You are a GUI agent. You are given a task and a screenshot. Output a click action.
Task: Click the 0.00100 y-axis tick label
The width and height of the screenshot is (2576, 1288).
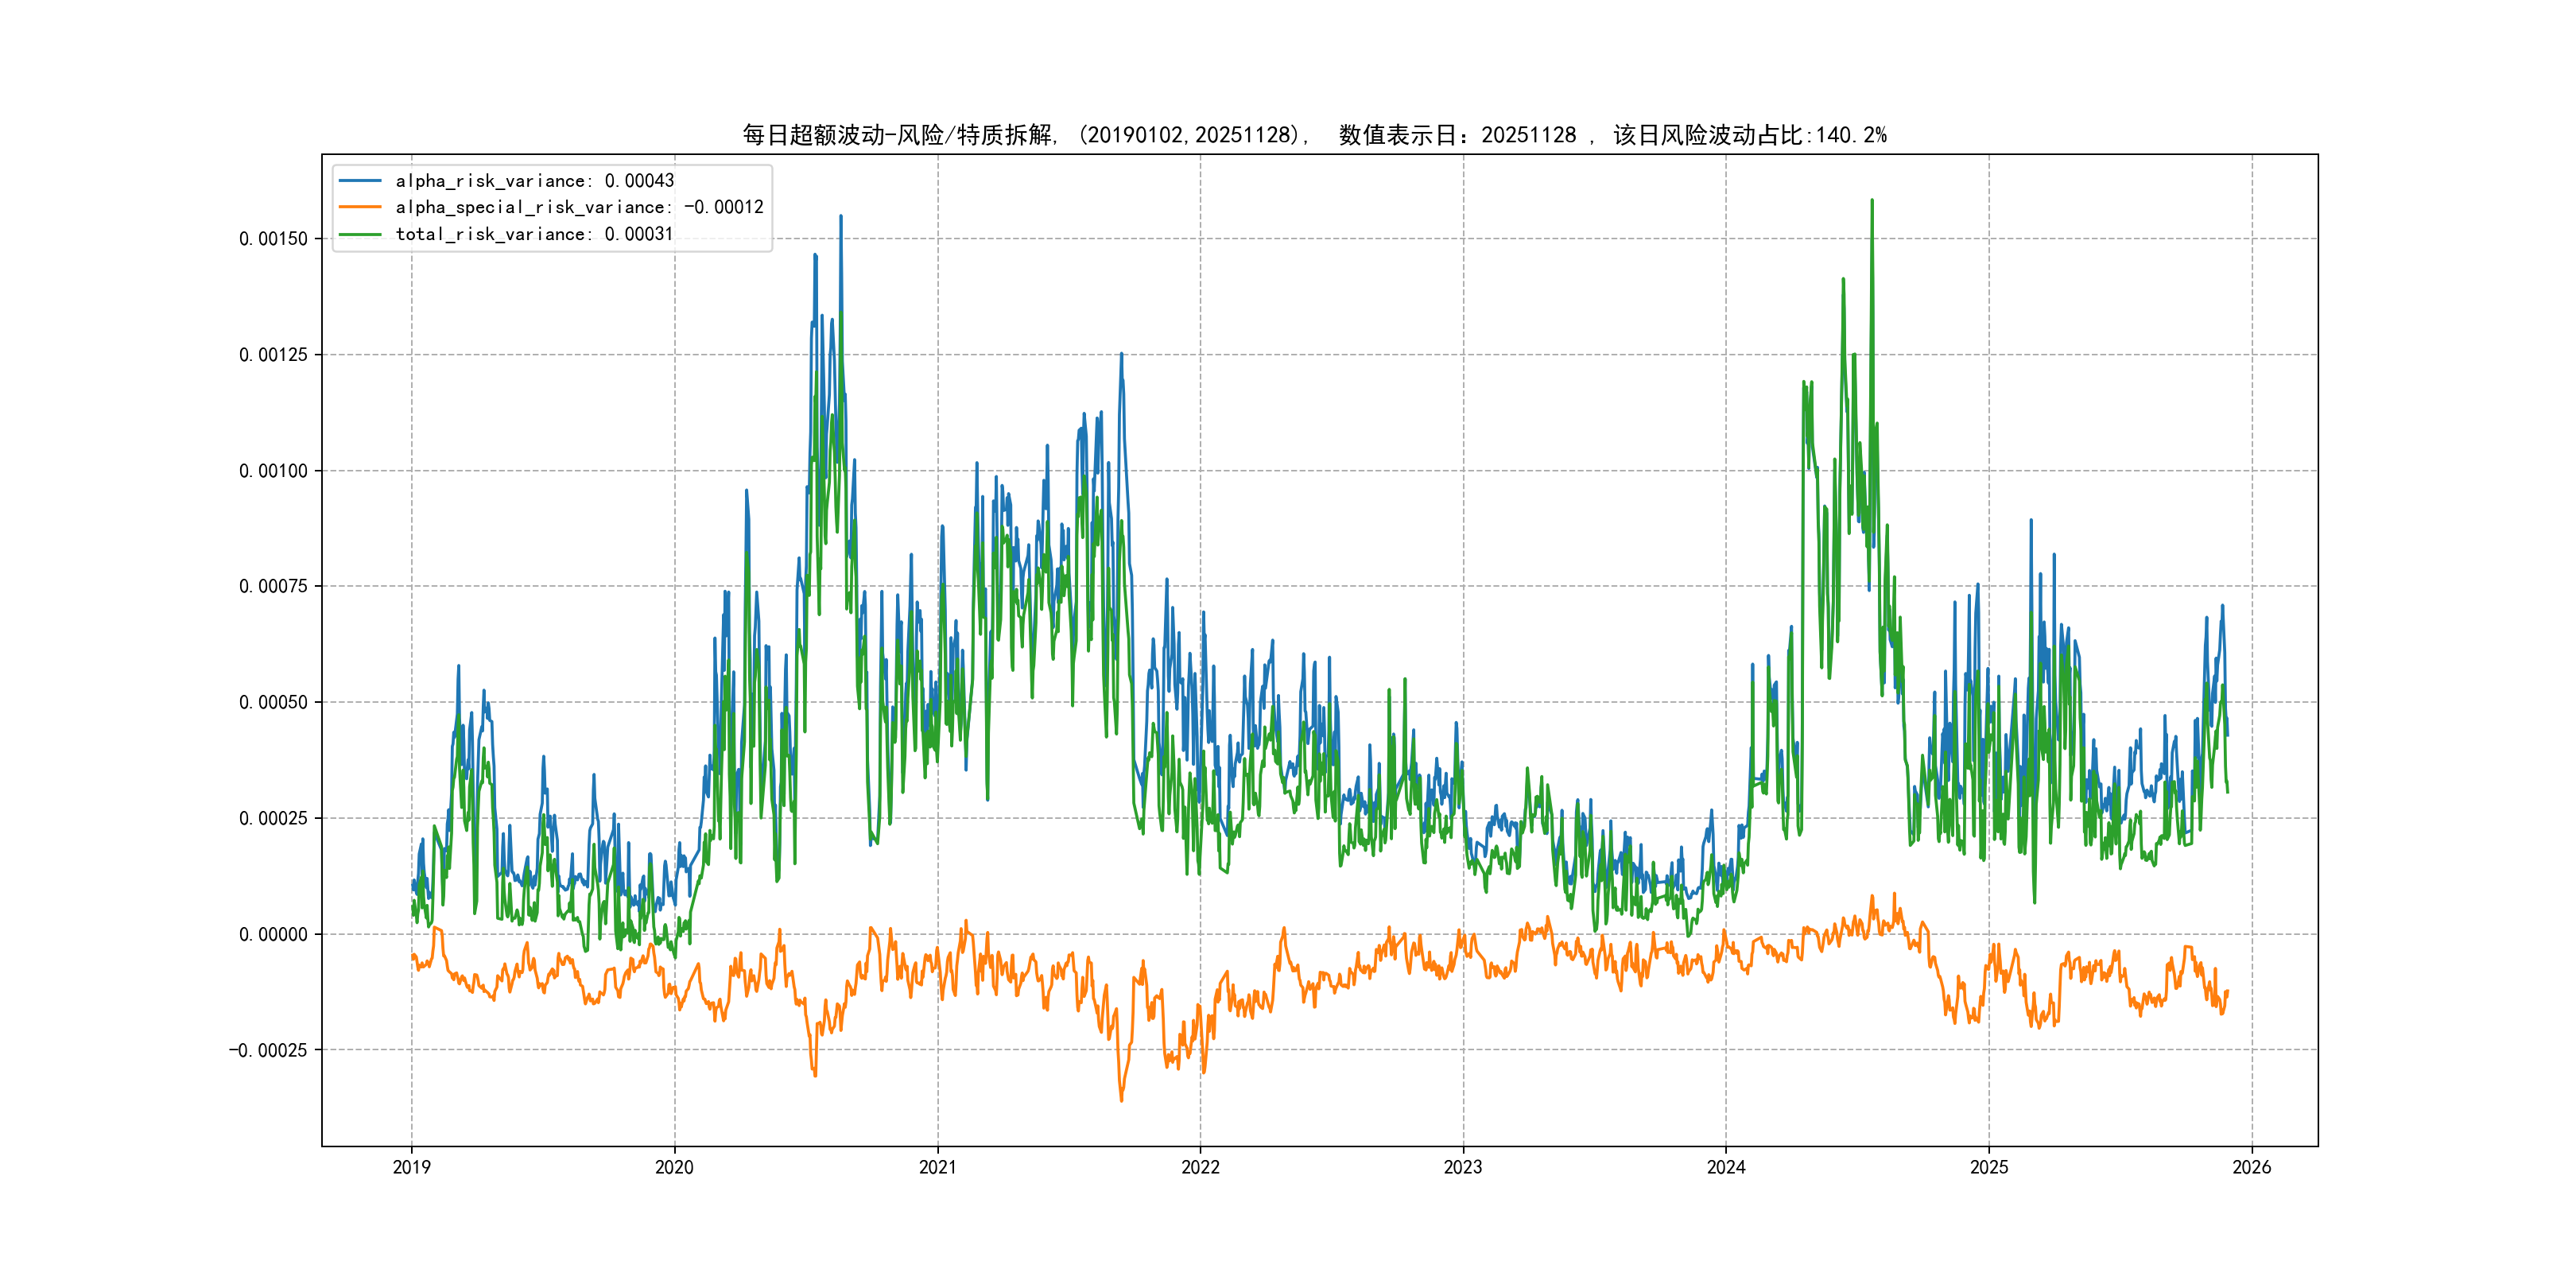point(273,471)
